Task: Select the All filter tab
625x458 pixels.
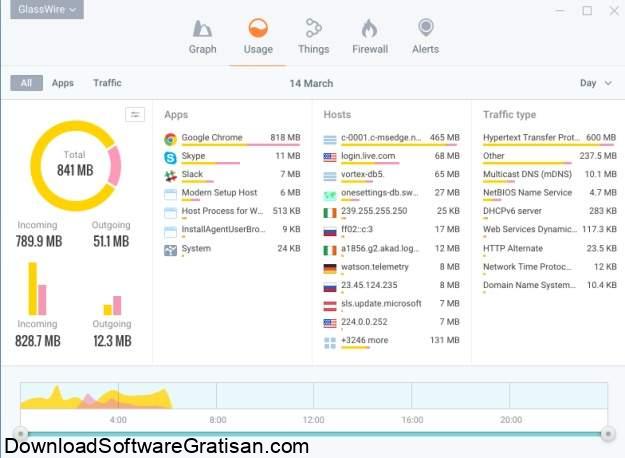Action: click(x=26, y=83)
